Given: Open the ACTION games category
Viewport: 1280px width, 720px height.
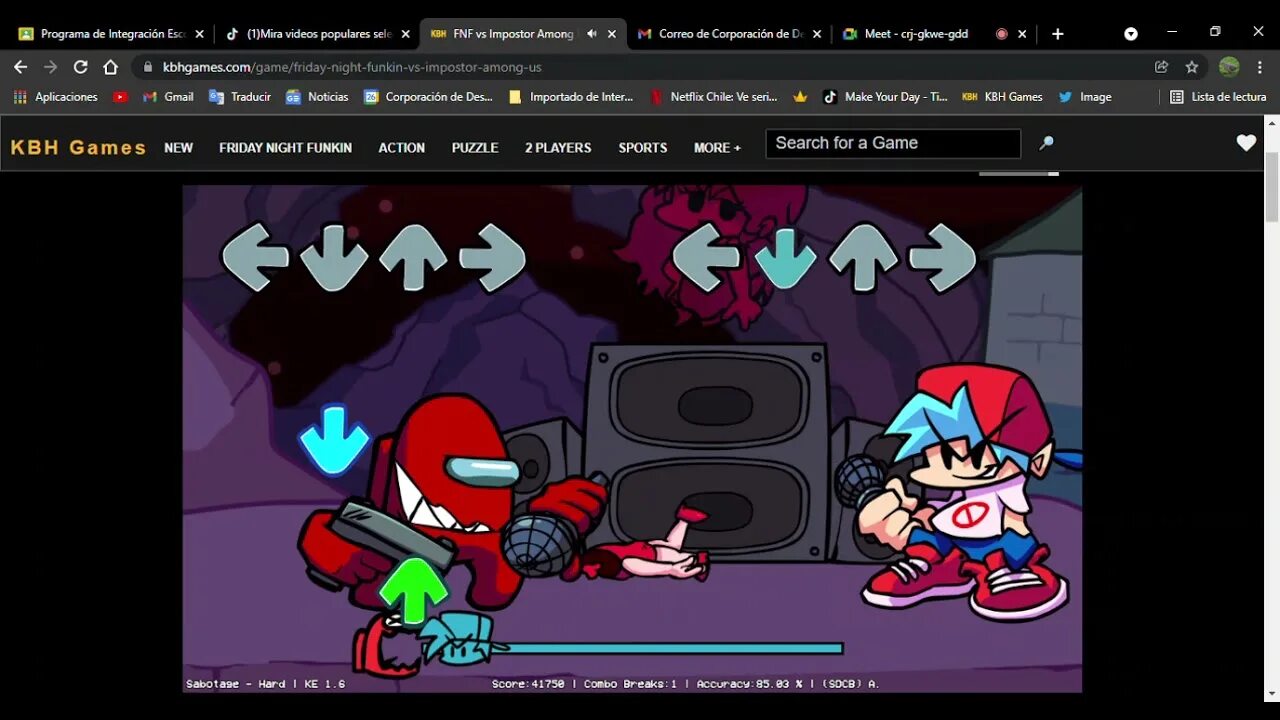Looking at the screenshot, I should pyautogui.click(x=401, y=147).
